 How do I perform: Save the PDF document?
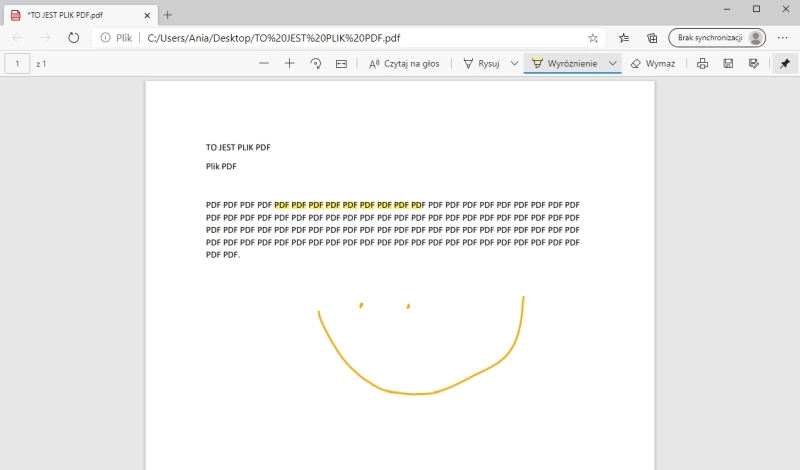(728, 63)
